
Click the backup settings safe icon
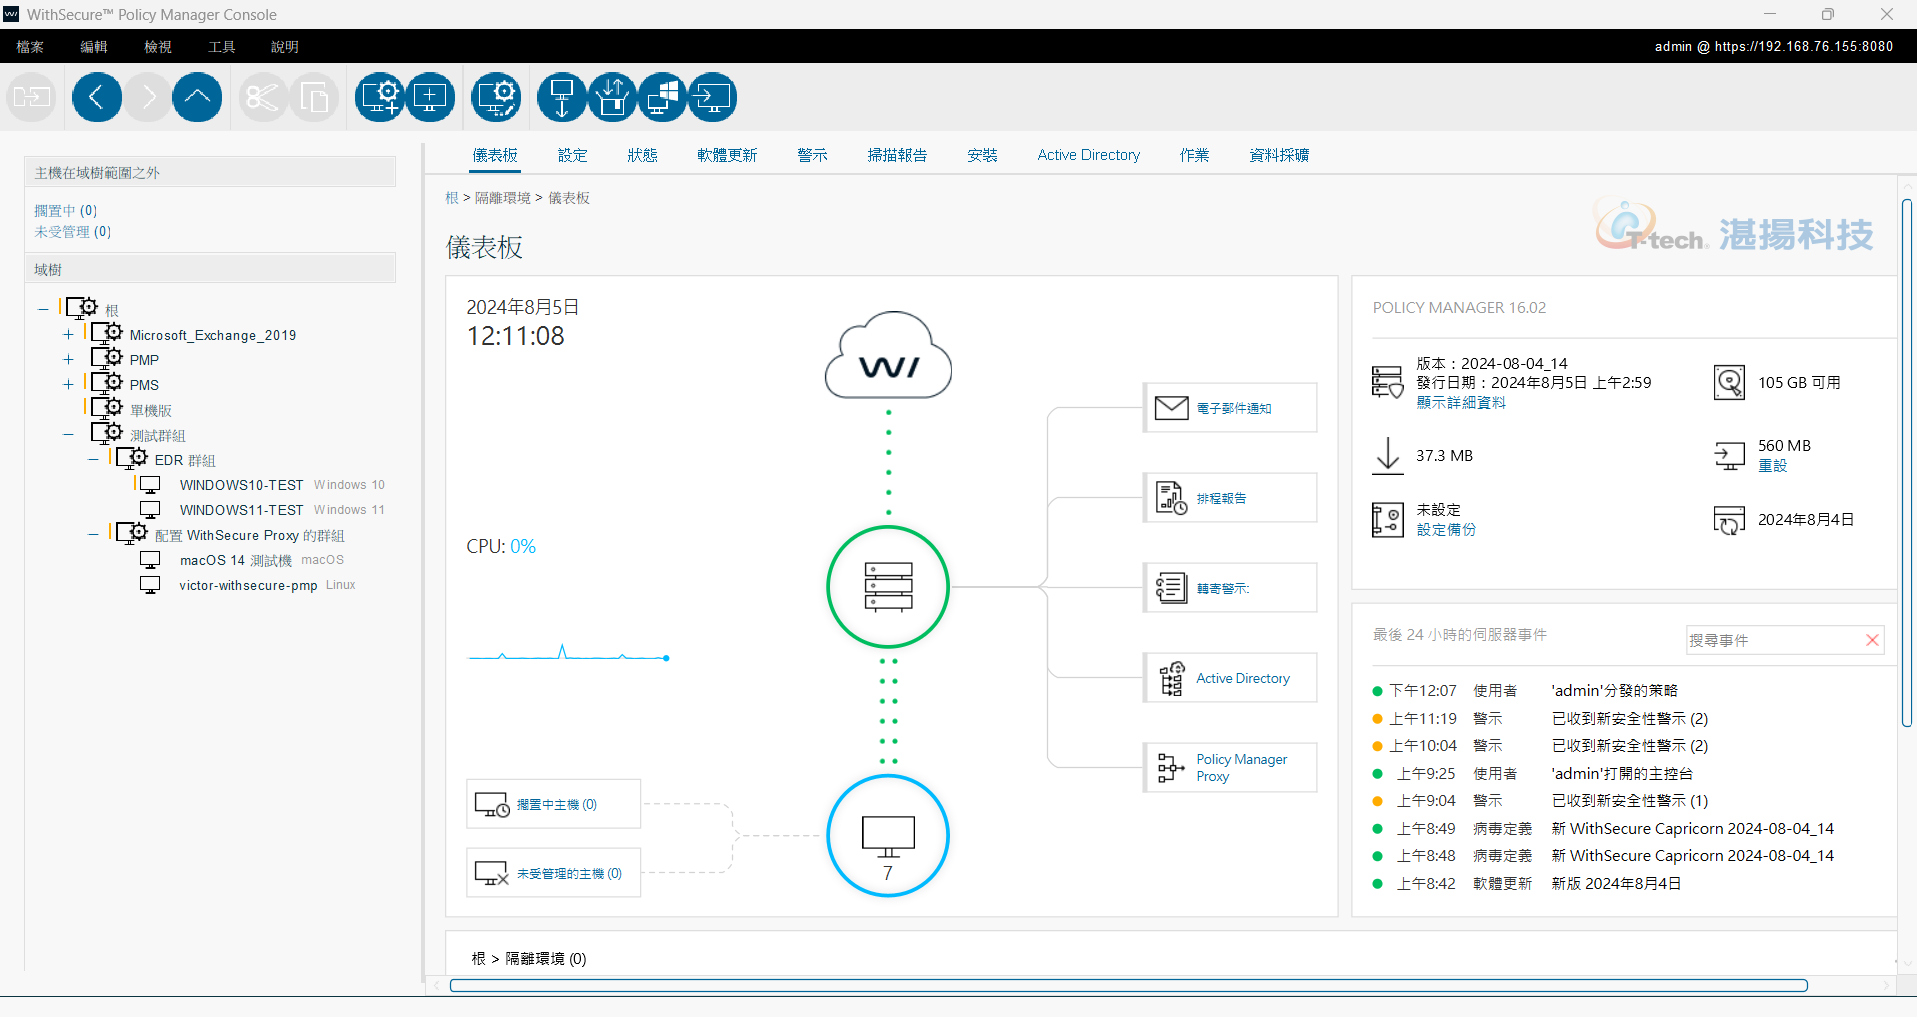(x=1388, y=520)
